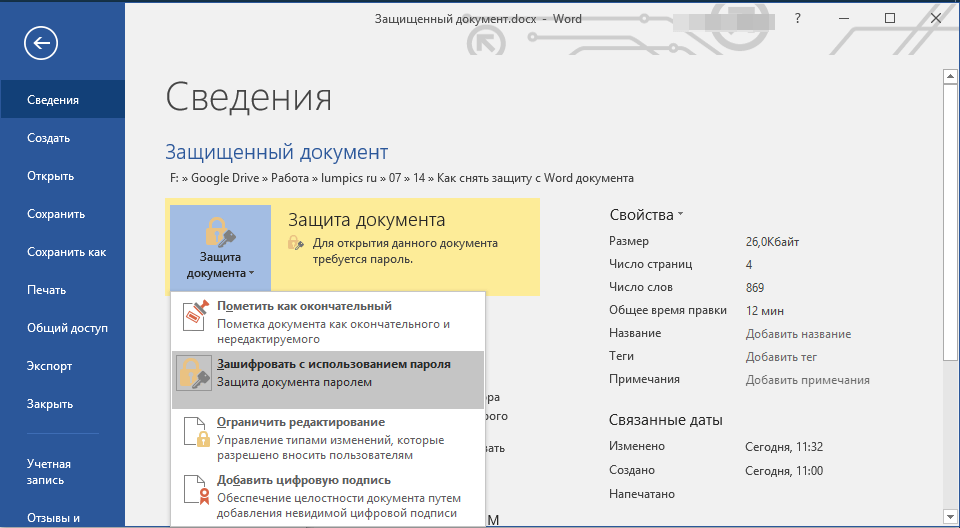Click the 26,0Кбайт size value
This screenshot has width=960, height=528.
(772, 241)
